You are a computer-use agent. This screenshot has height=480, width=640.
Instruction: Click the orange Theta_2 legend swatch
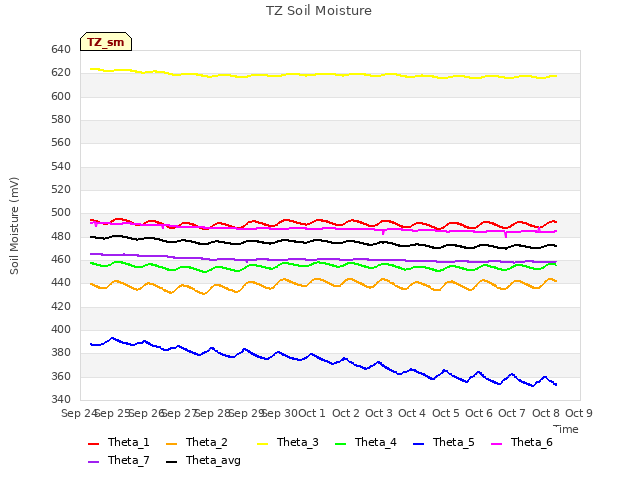click(171, 443)
